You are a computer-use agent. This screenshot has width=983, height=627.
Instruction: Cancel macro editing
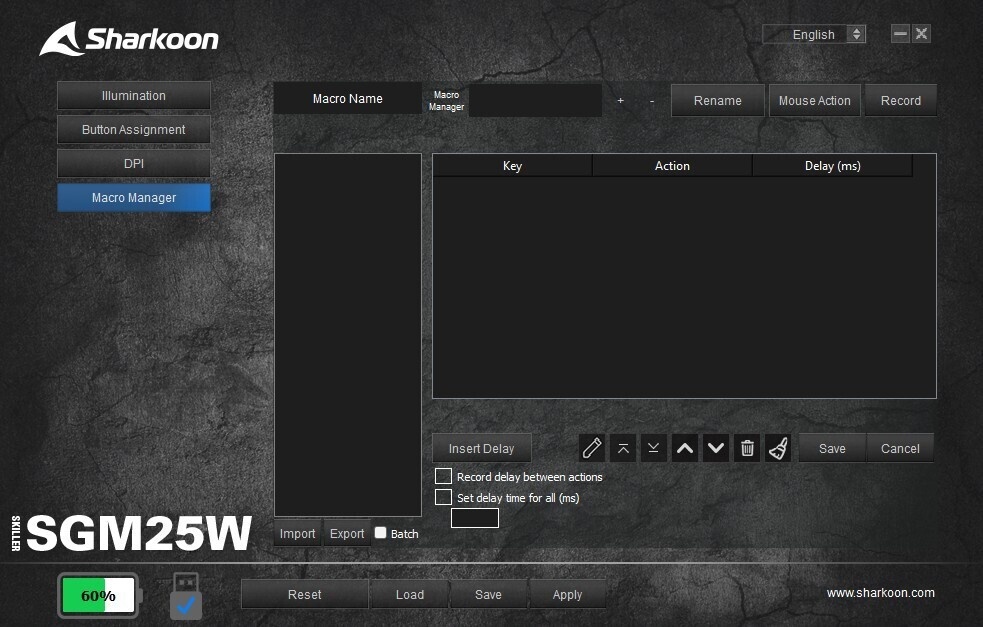point(900,448)
